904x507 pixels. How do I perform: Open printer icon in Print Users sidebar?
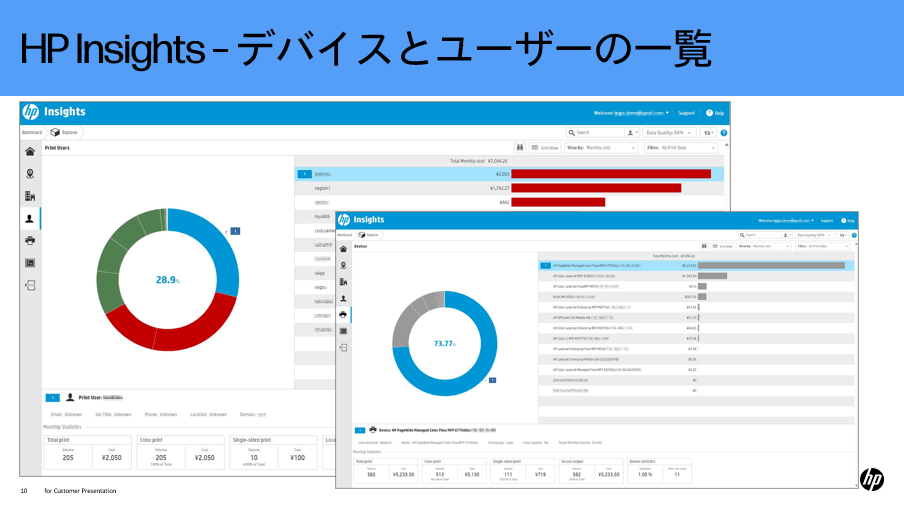[30, 241]
